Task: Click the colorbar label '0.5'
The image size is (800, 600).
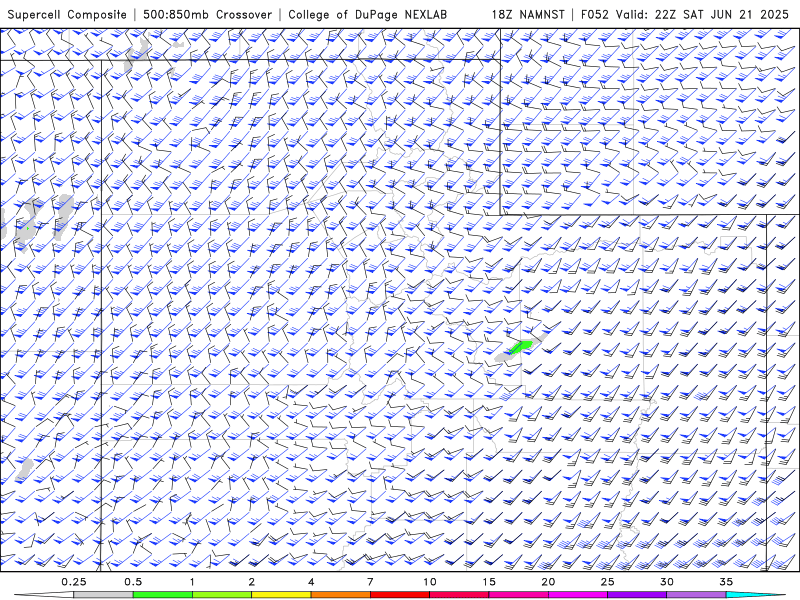Action: pos(133,582)
